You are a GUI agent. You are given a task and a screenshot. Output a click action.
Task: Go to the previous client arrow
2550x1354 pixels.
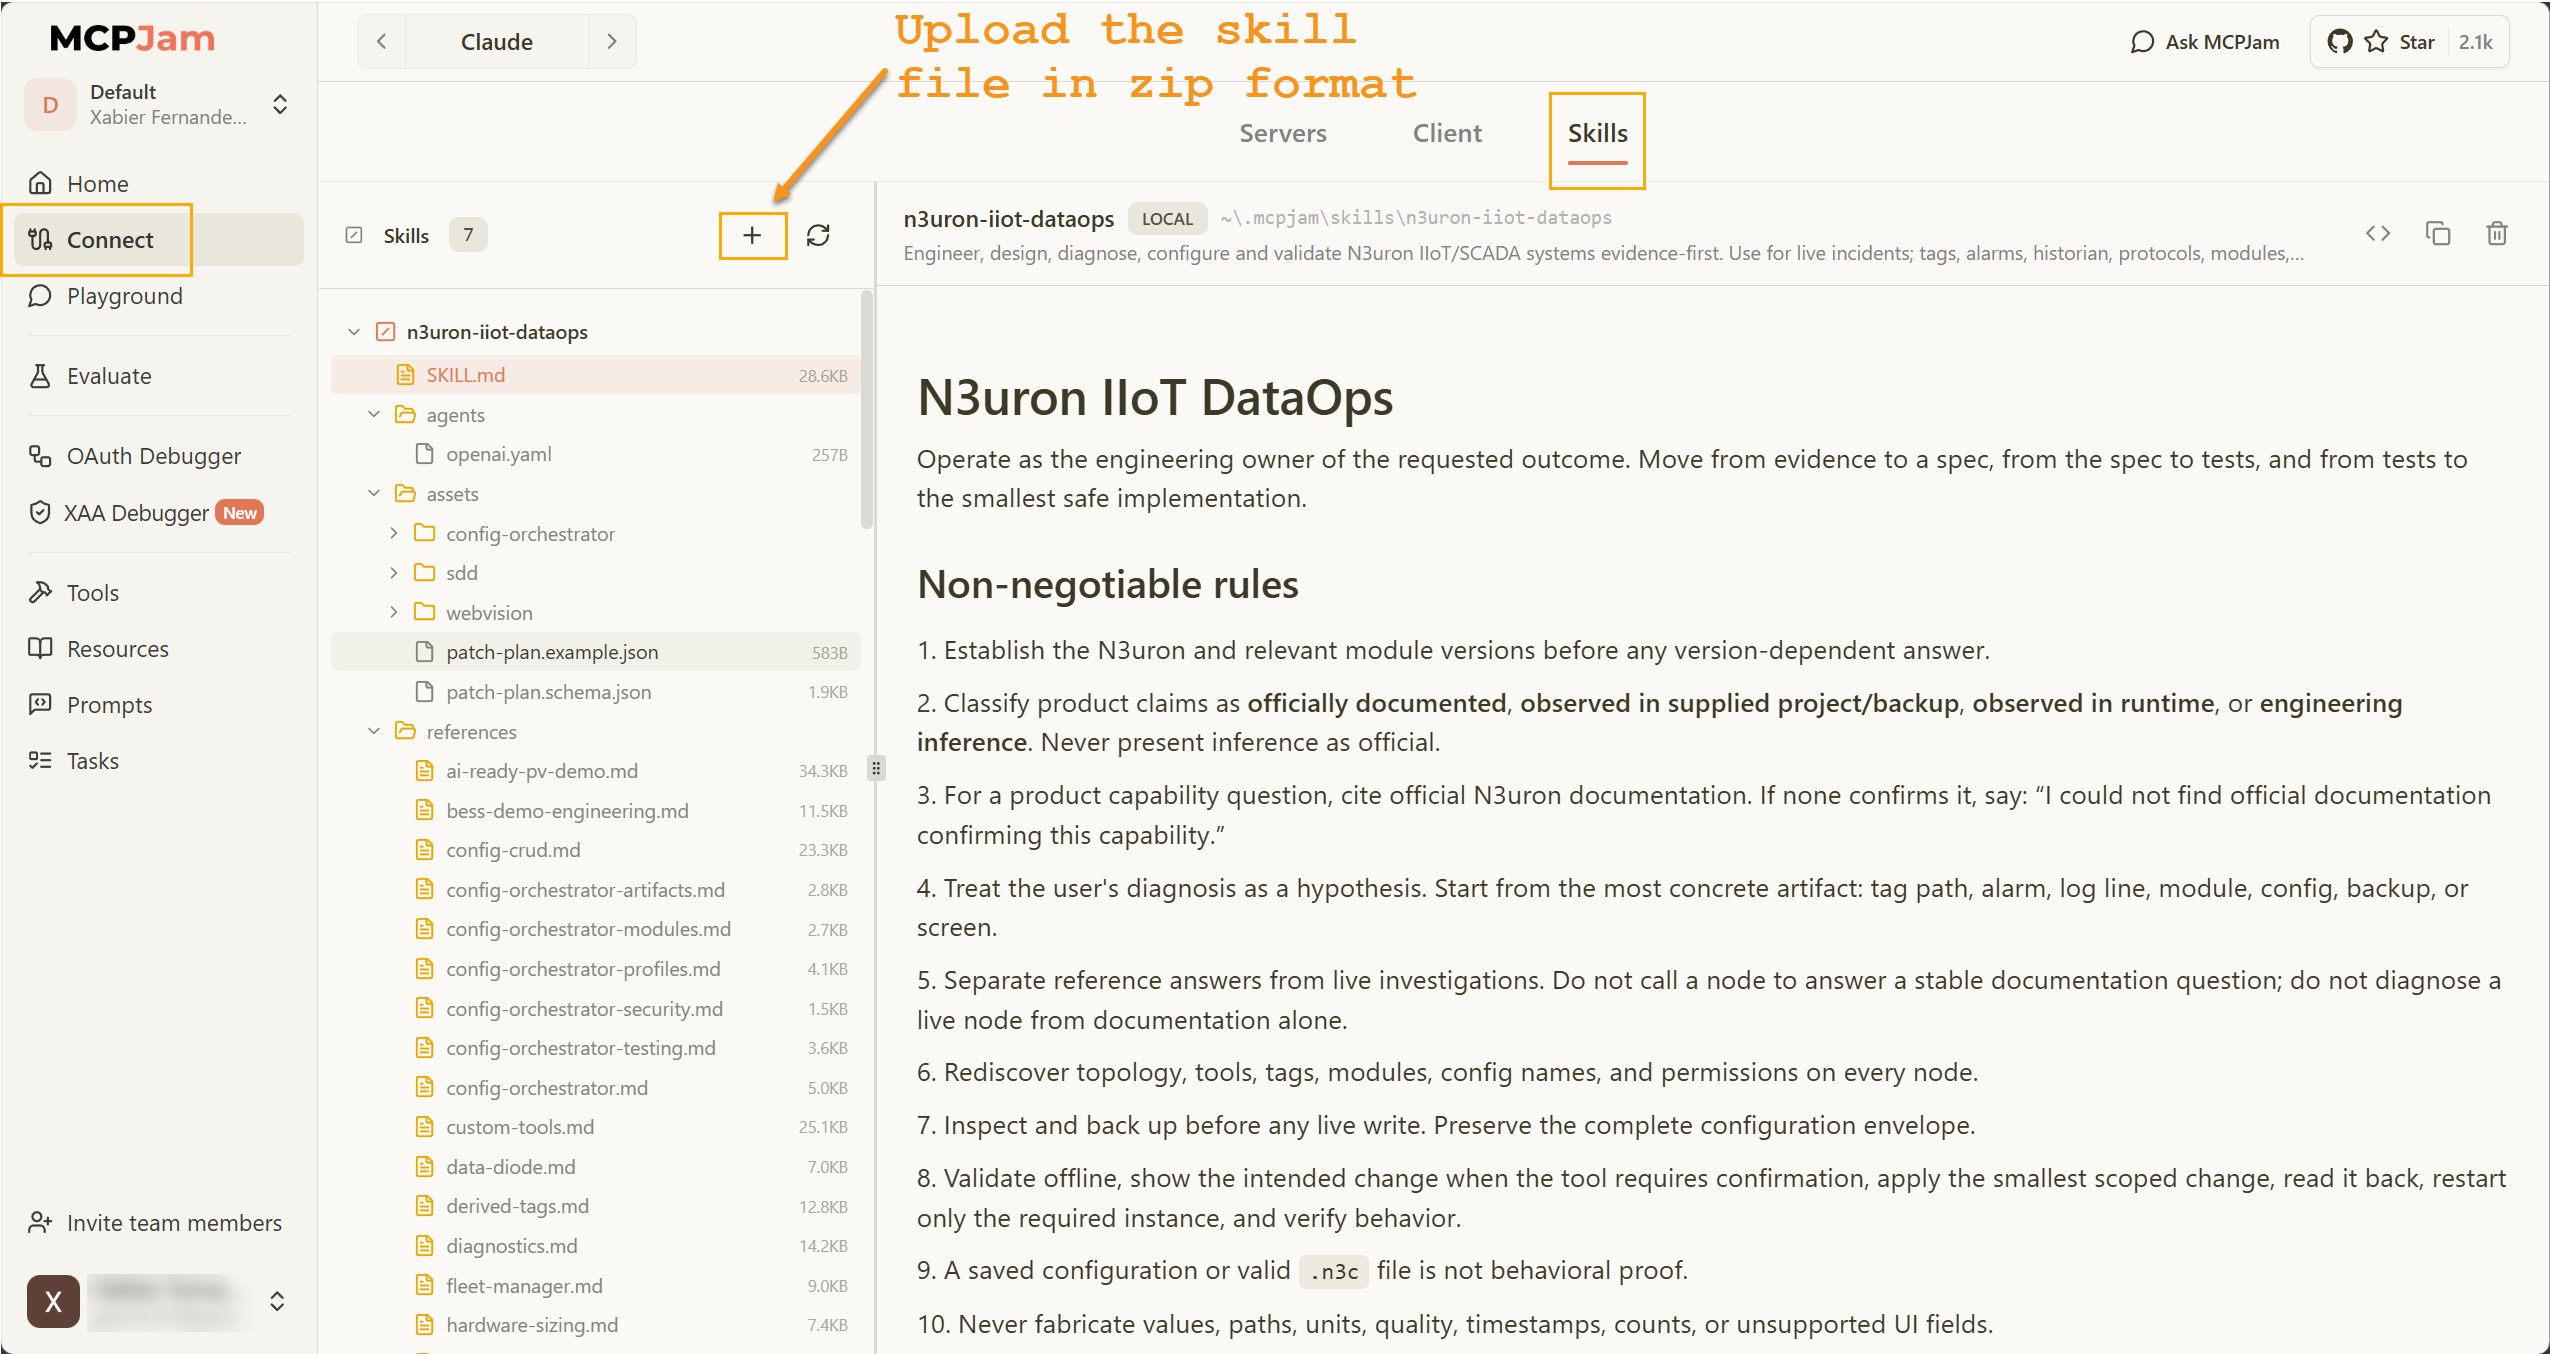(x=381, y=41)
